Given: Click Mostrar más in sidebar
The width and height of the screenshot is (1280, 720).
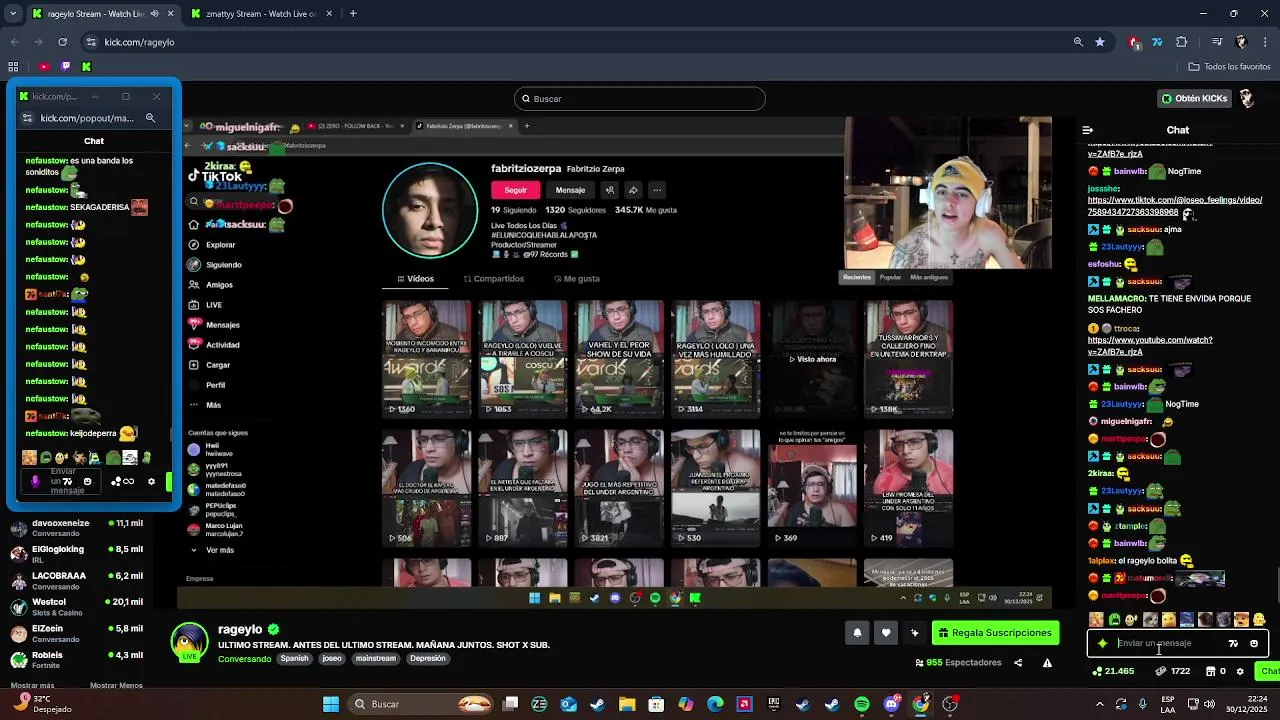Looking at the screenshot, I should 32,685.
